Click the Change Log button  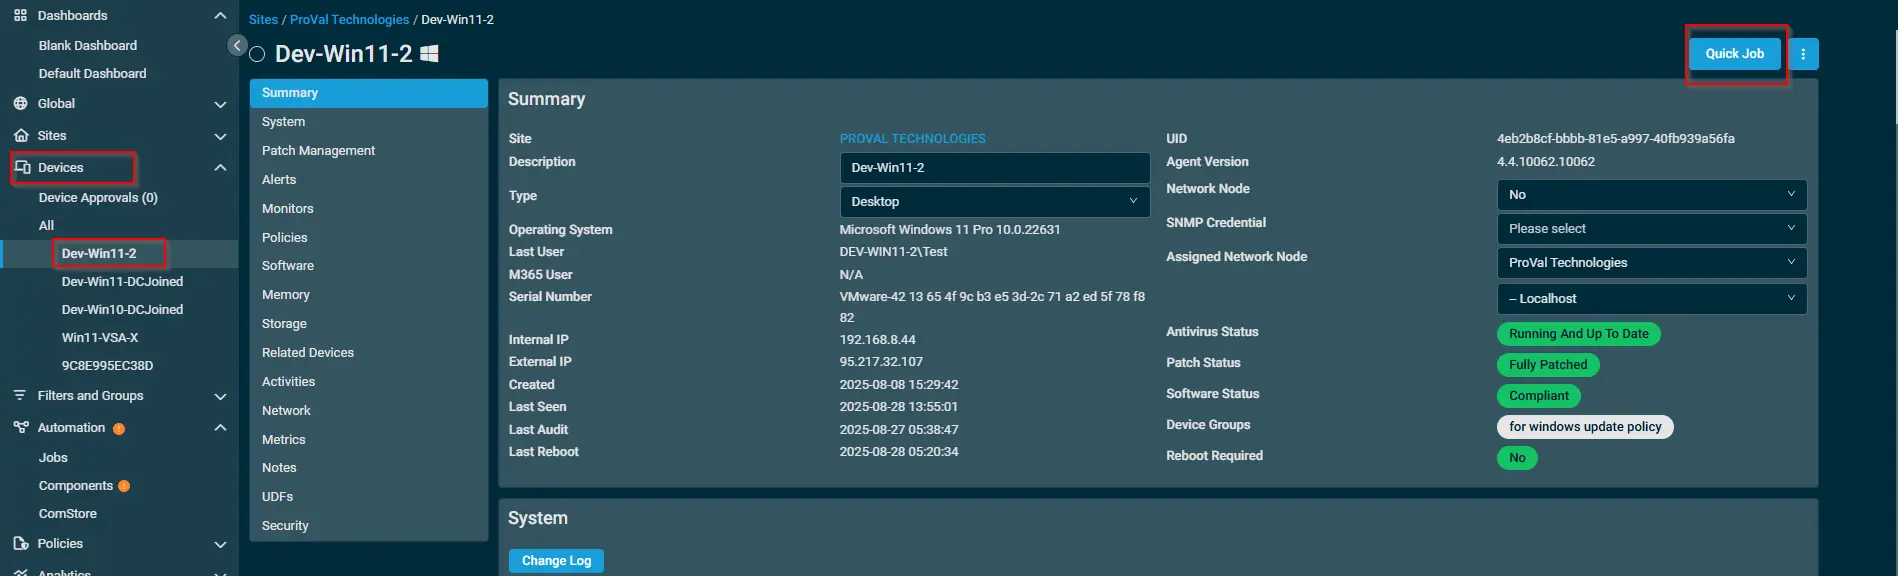556,561
